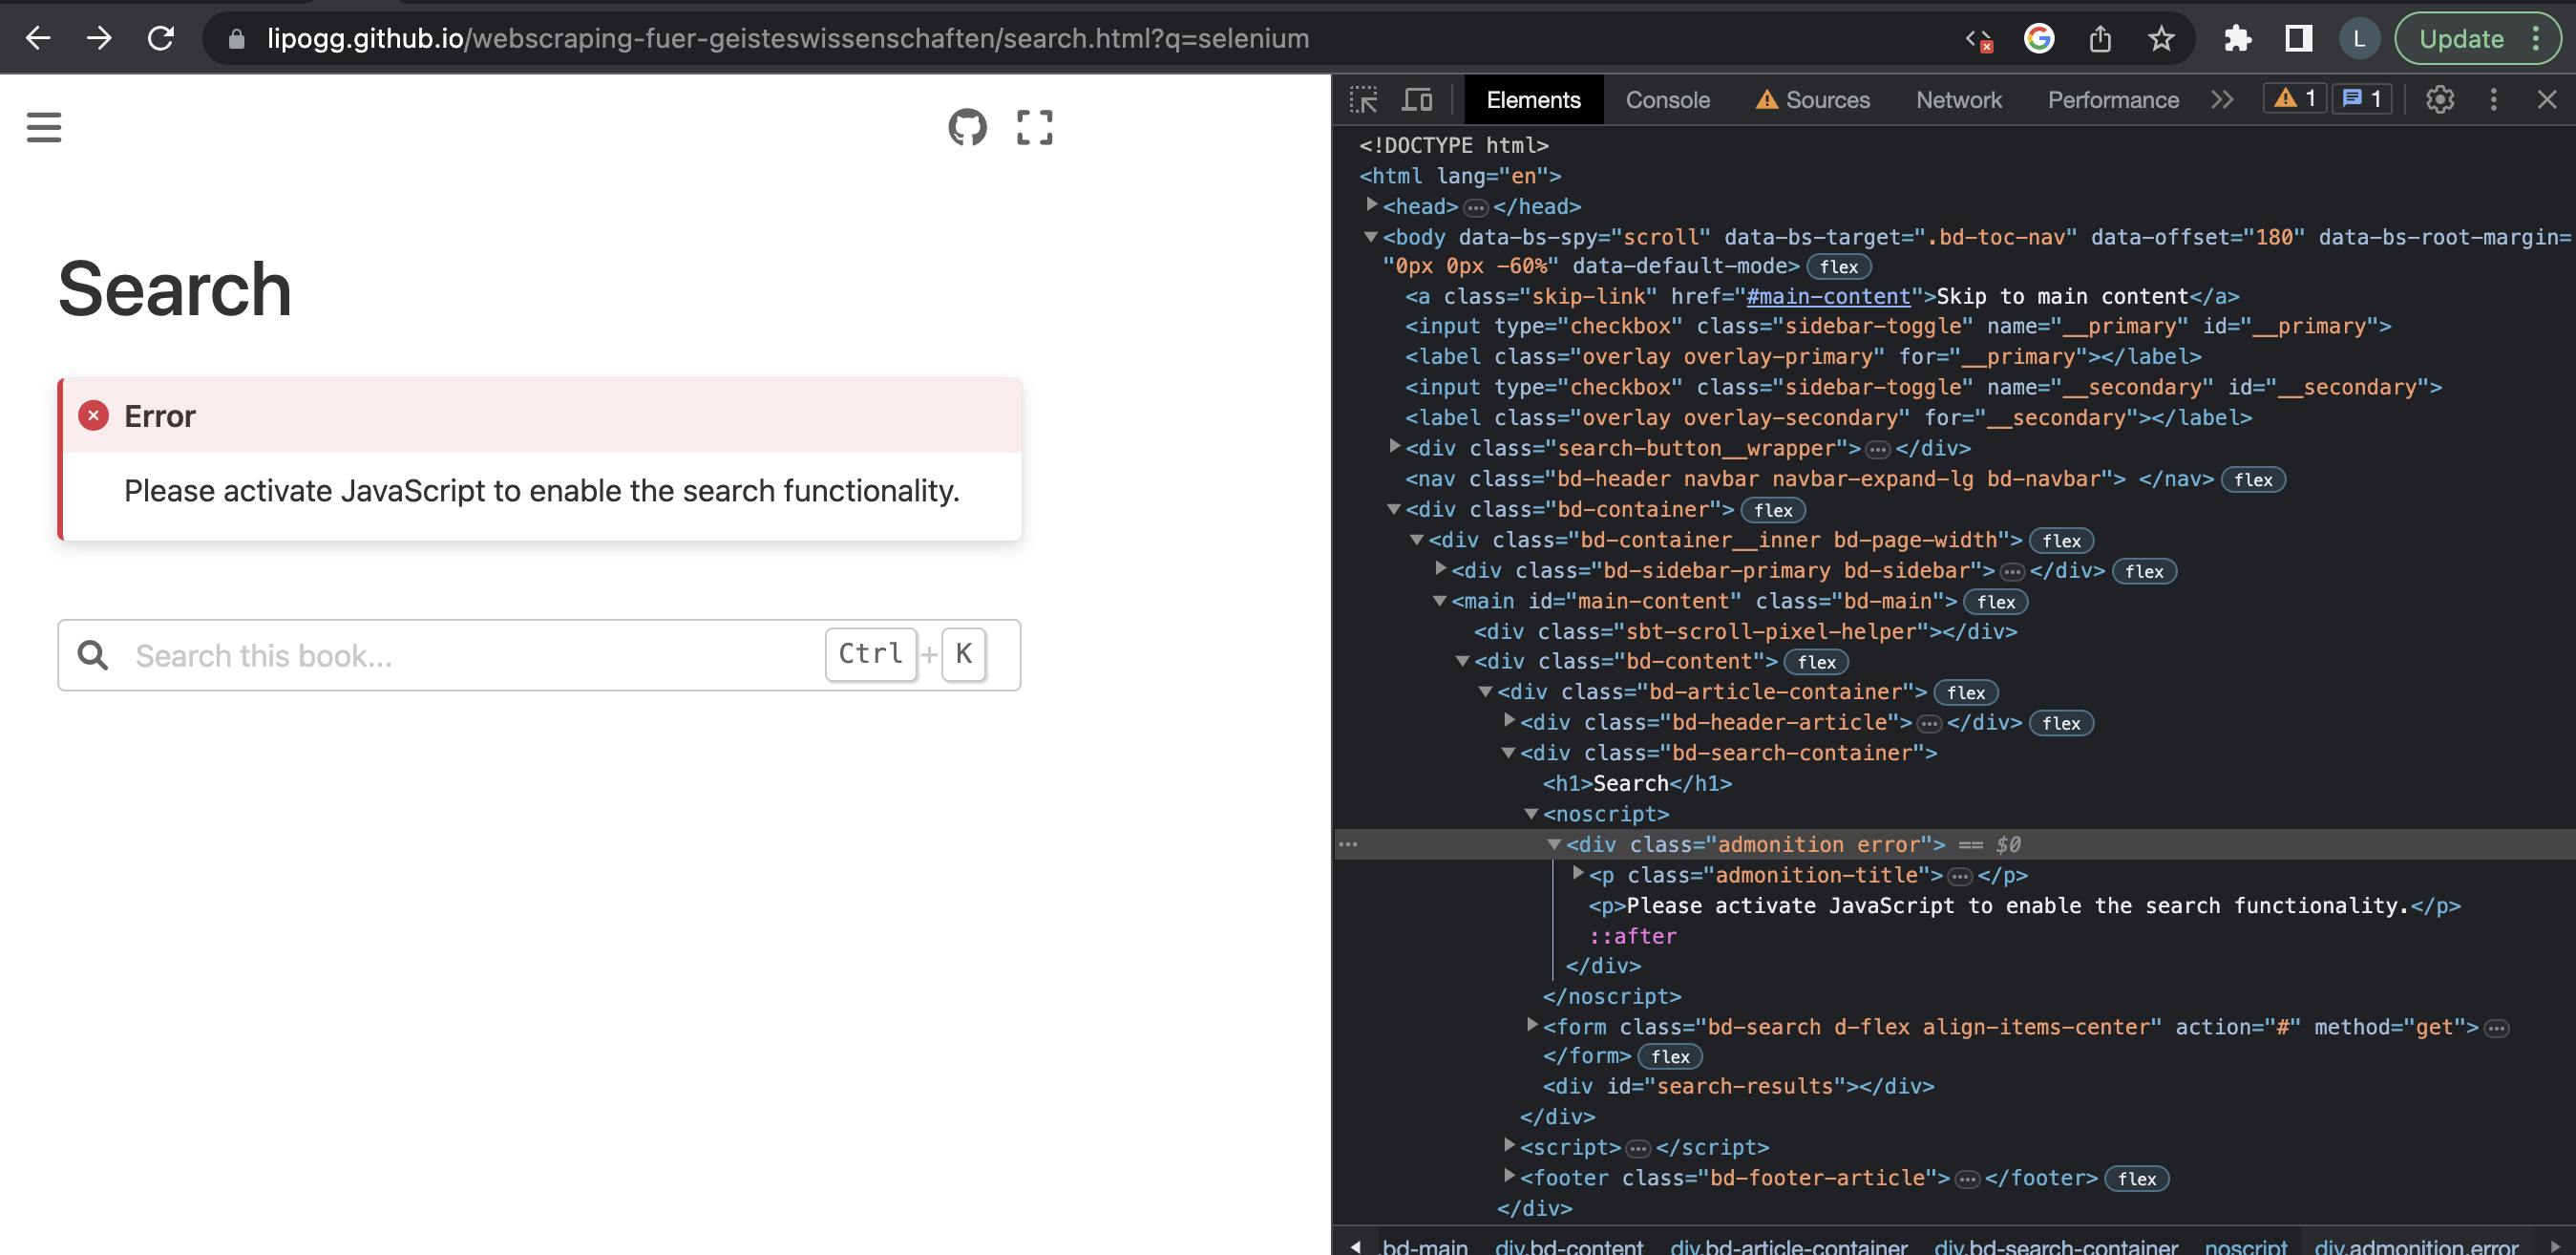Click the #main-content href link
Viewport: 2576px width, 1255px height.
pyautogui.click(x=1828, y=296)
